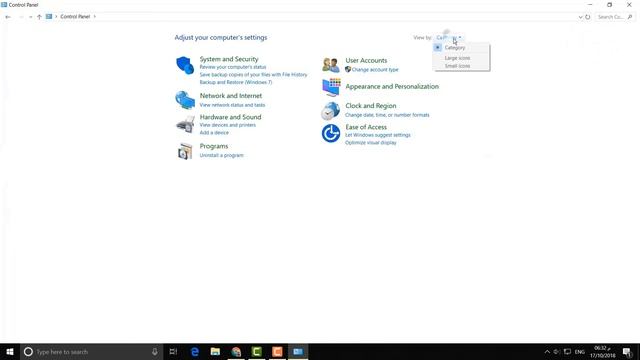Launch Microsoft Edge from the taskbar
Screen dimensions: 640x360
point(195,351)
